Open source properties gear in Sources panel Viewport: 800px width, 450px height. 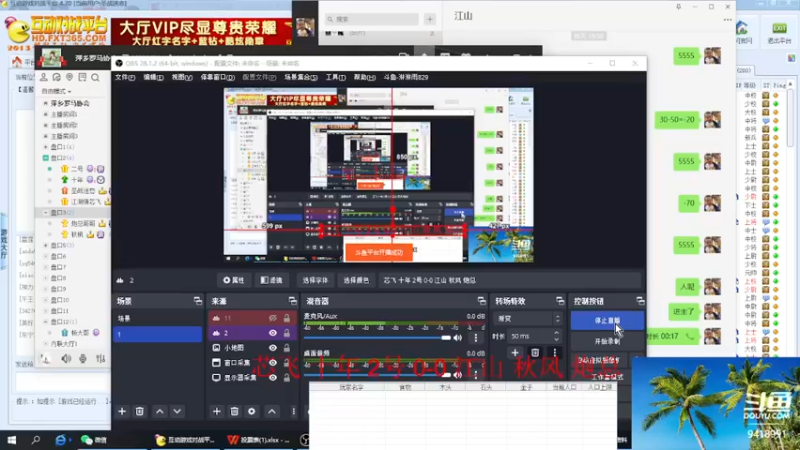point(252,411)
